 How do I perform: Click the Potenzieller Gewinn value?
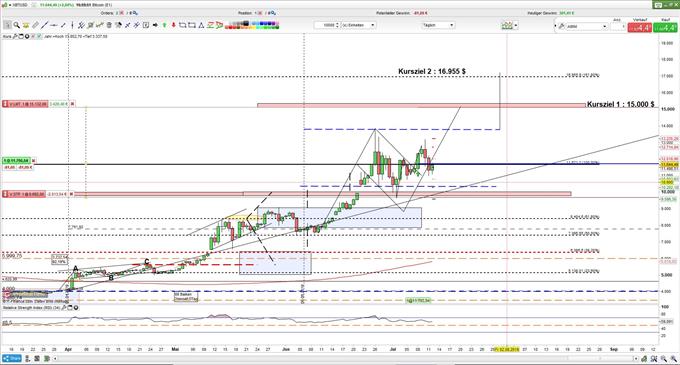(419, 13)
